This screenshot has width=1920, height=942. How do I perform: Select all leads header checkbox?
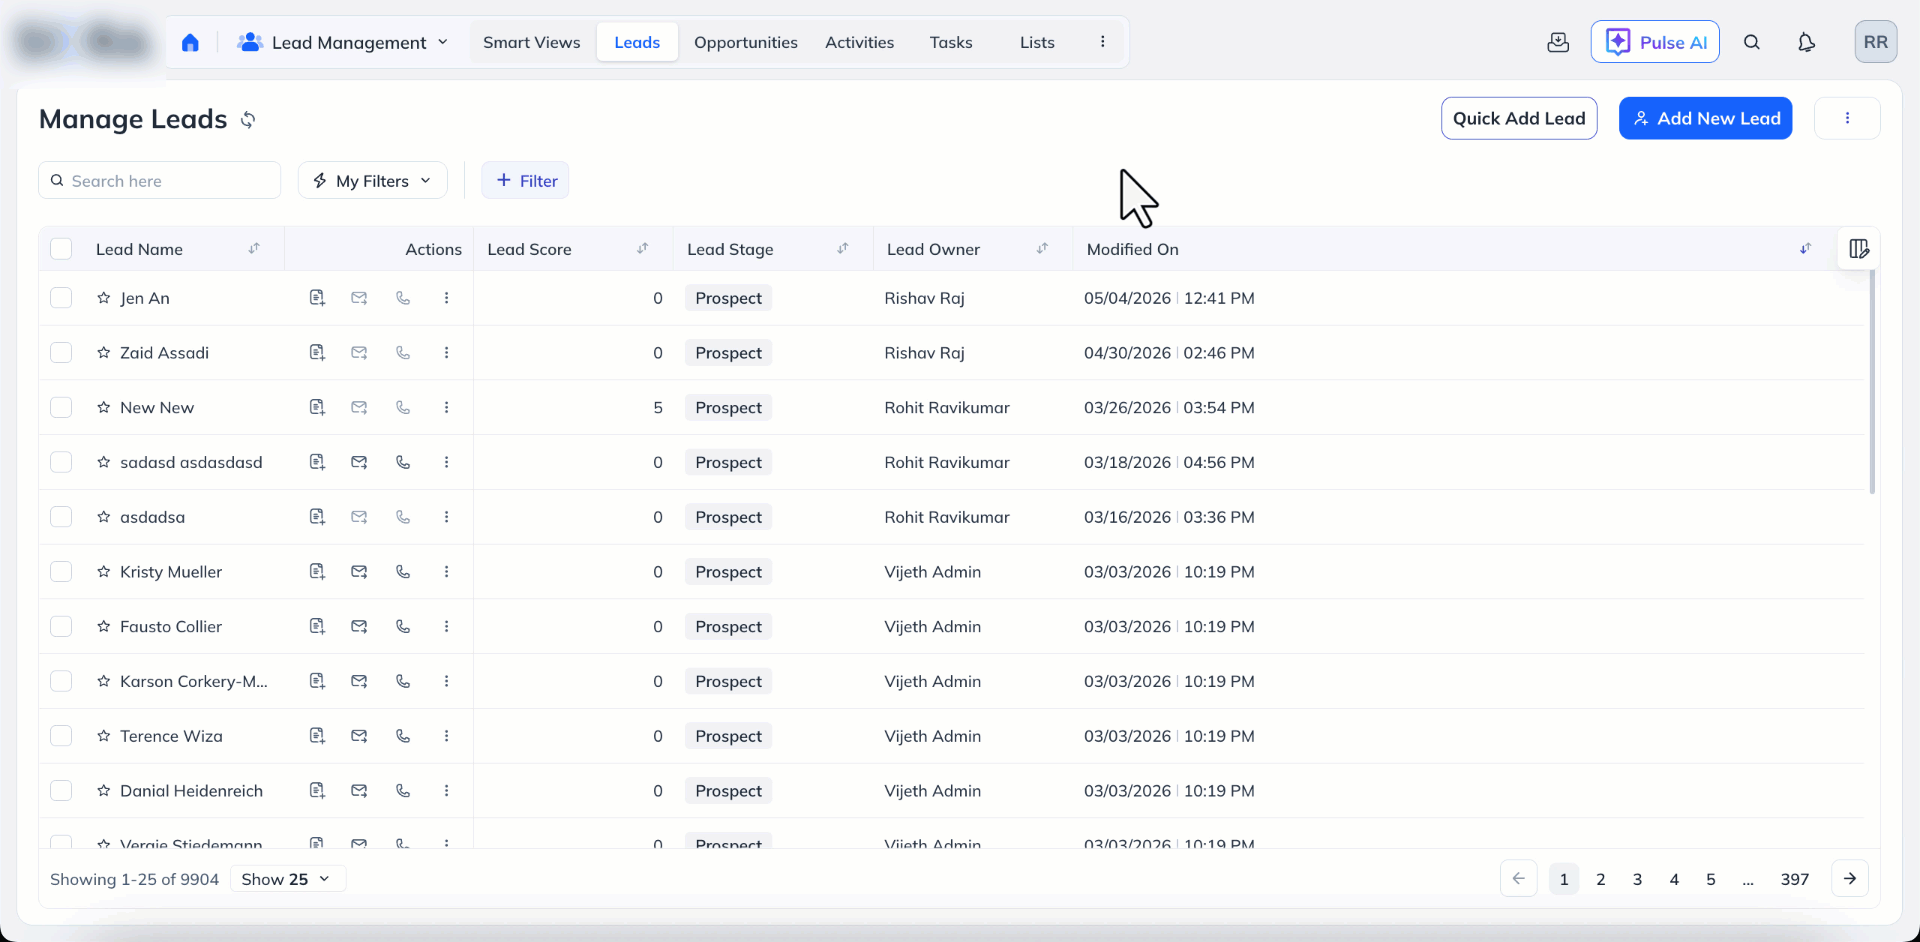[x=61, y=249]
